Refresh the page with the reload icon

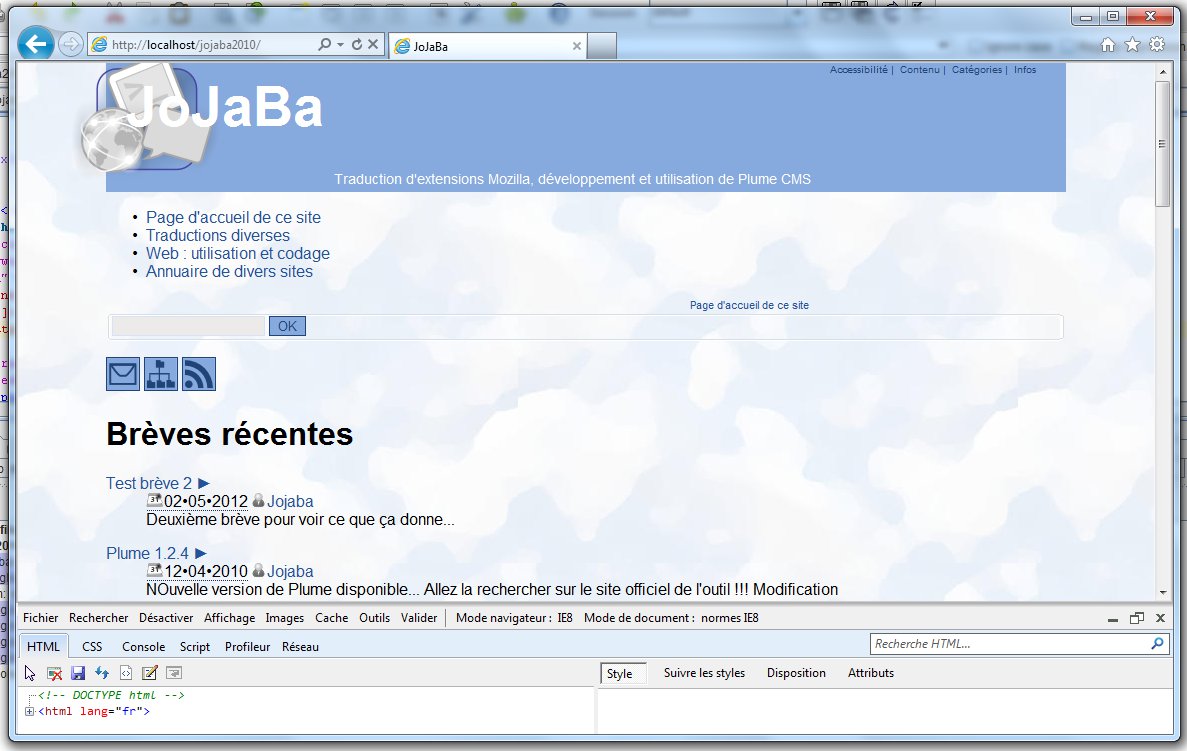point(357,45)
